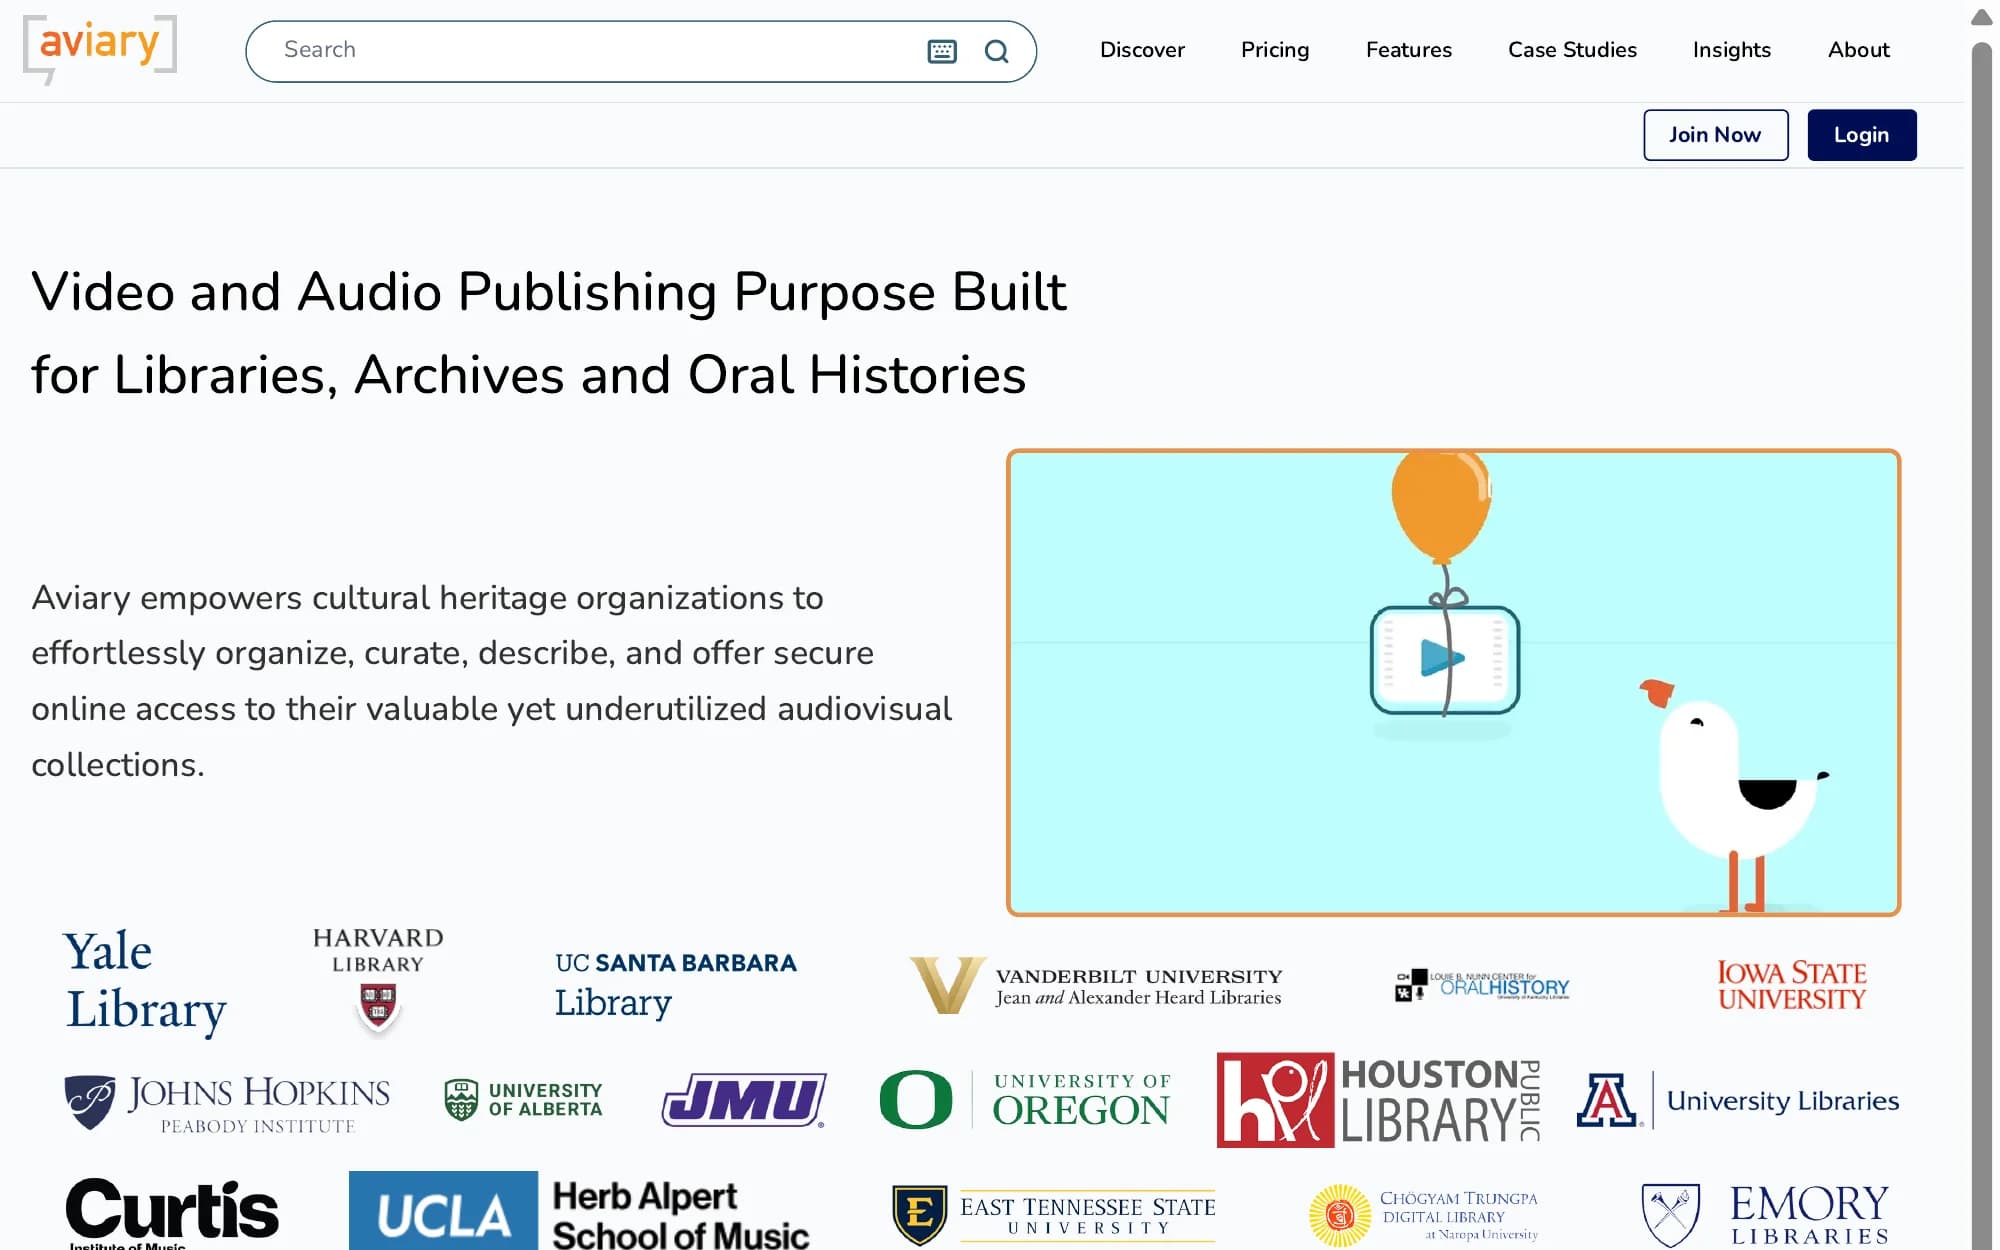
Task: Click the East Tennessee State University logo
Action: click(1054, 1215)
